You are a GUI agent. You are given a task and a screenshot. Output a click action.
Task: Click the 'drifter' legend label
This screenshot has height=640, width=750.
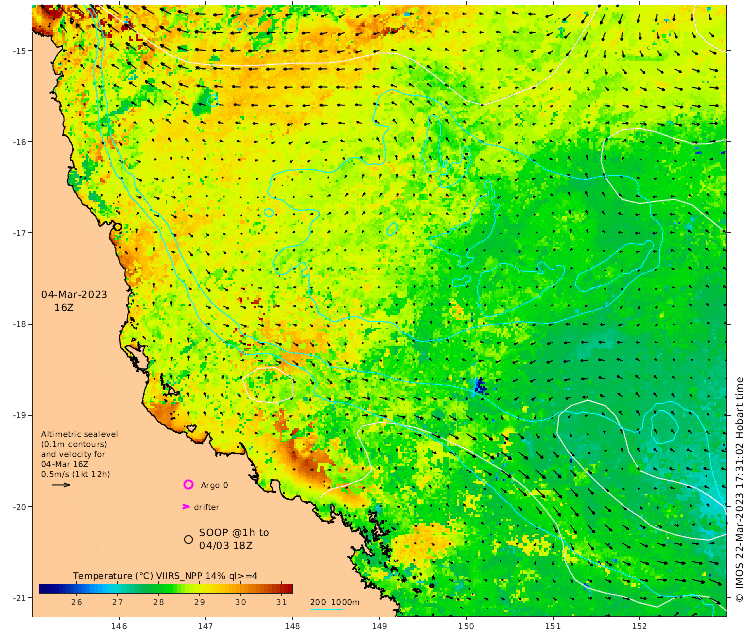206,507
